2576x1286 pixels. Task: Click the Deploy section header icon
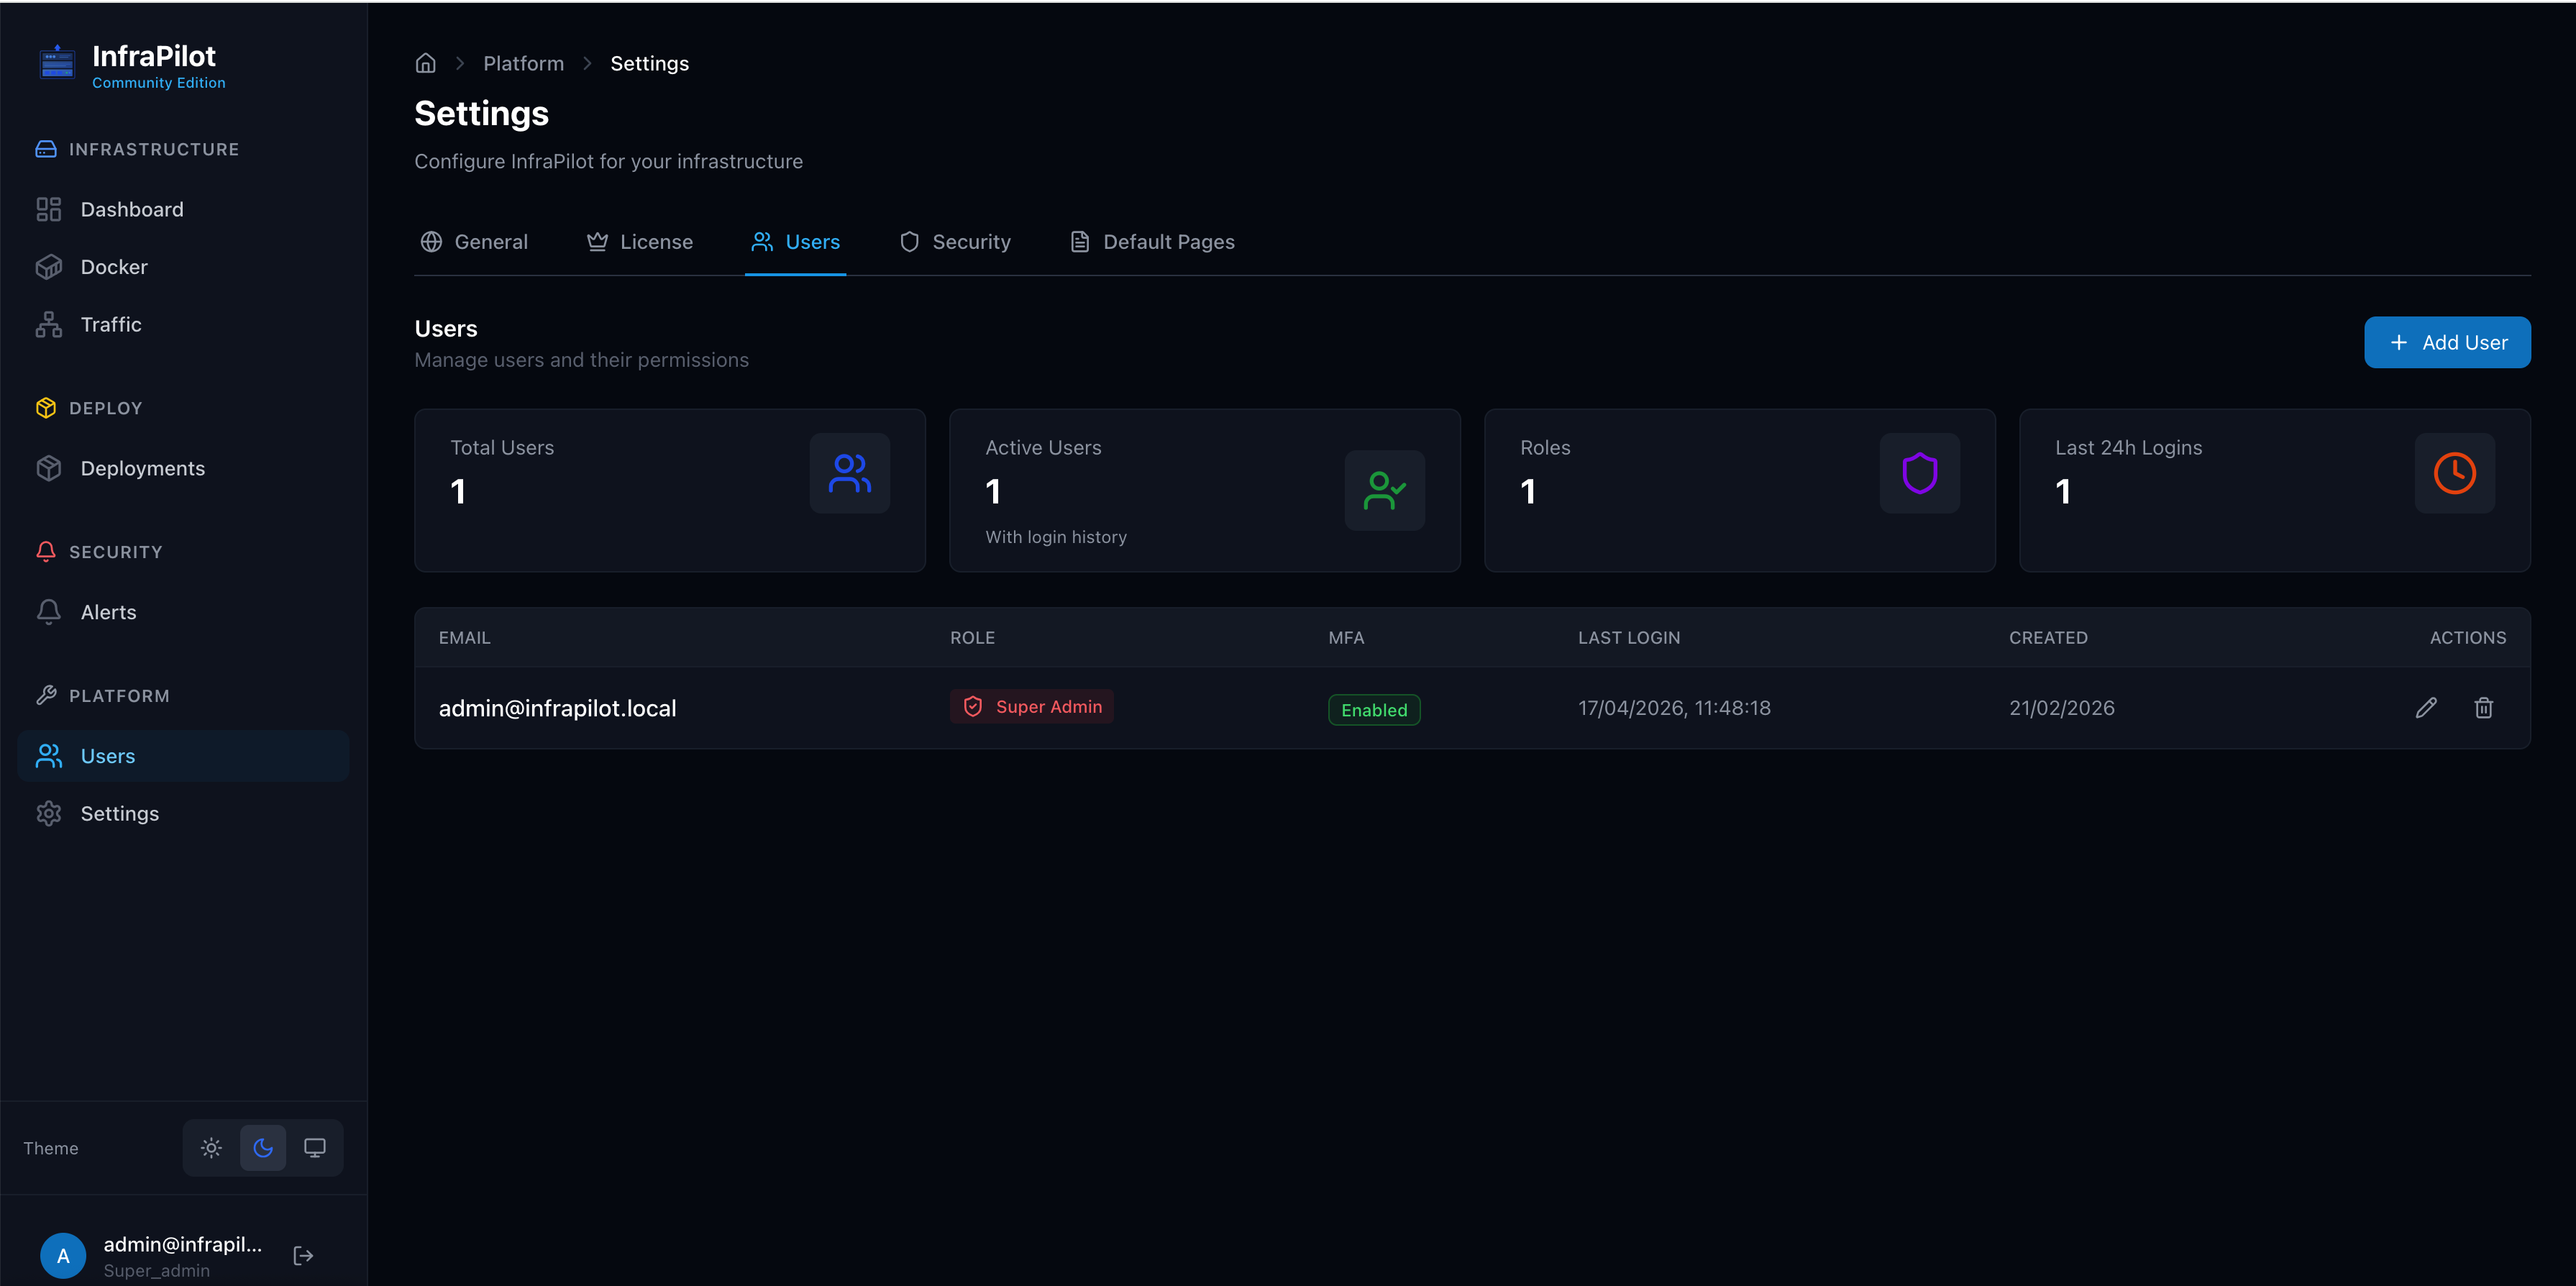click(46, 408)
